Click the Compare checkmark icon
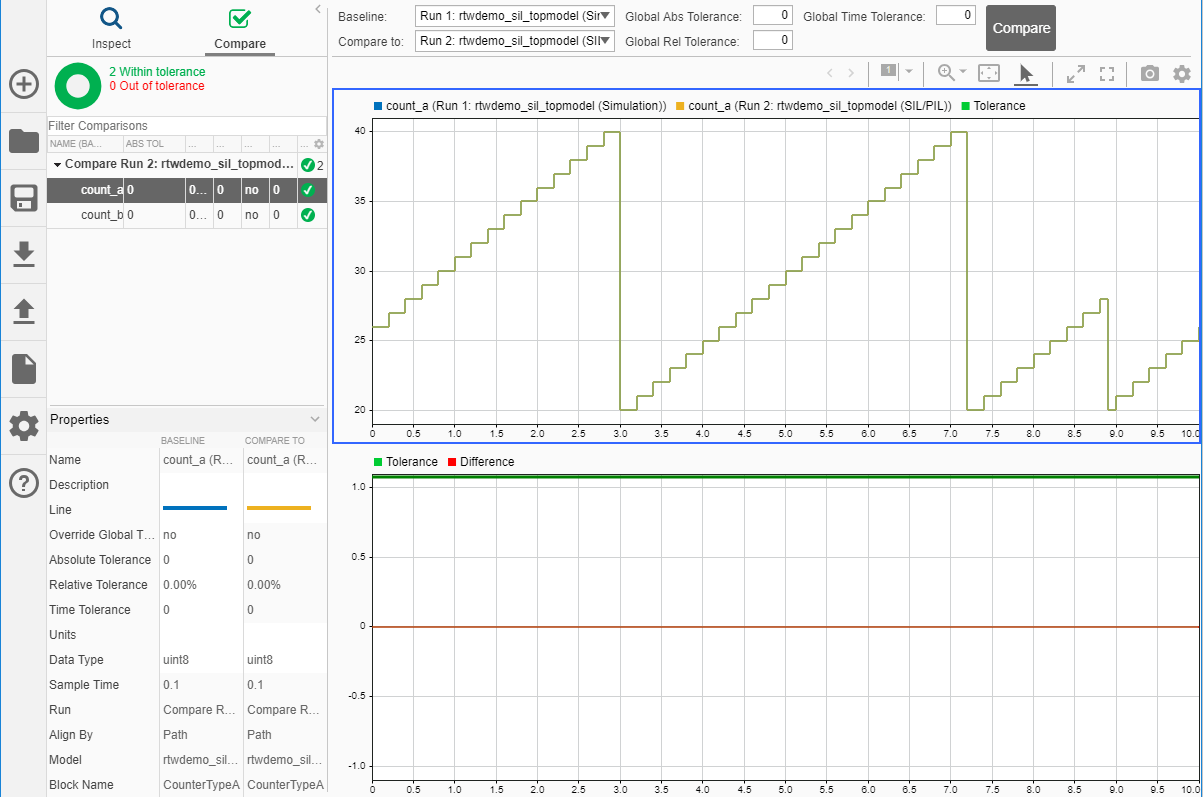Viewport: 1203px width, 797px height. [240, 18]
